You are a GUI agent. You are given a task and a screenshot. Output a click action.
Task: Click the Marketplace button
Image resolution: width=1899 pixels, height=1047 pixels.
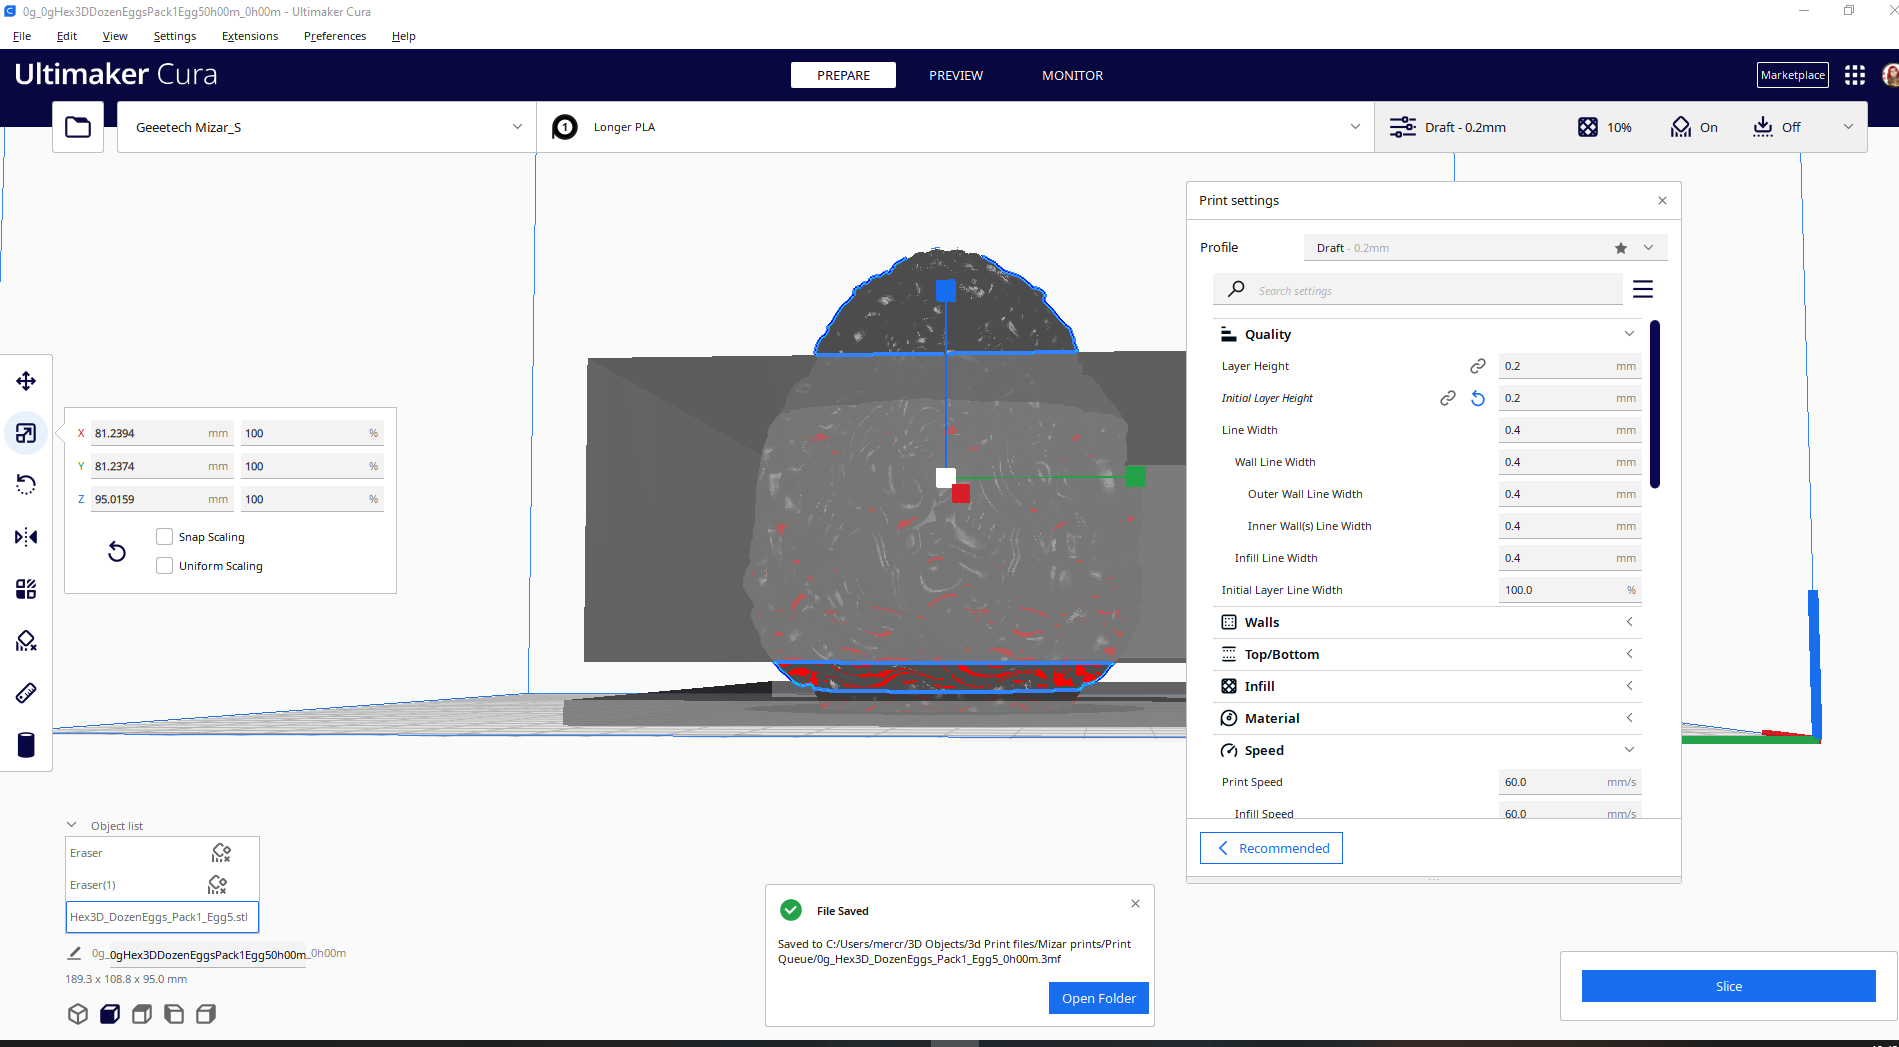(x=1792, y=75)
